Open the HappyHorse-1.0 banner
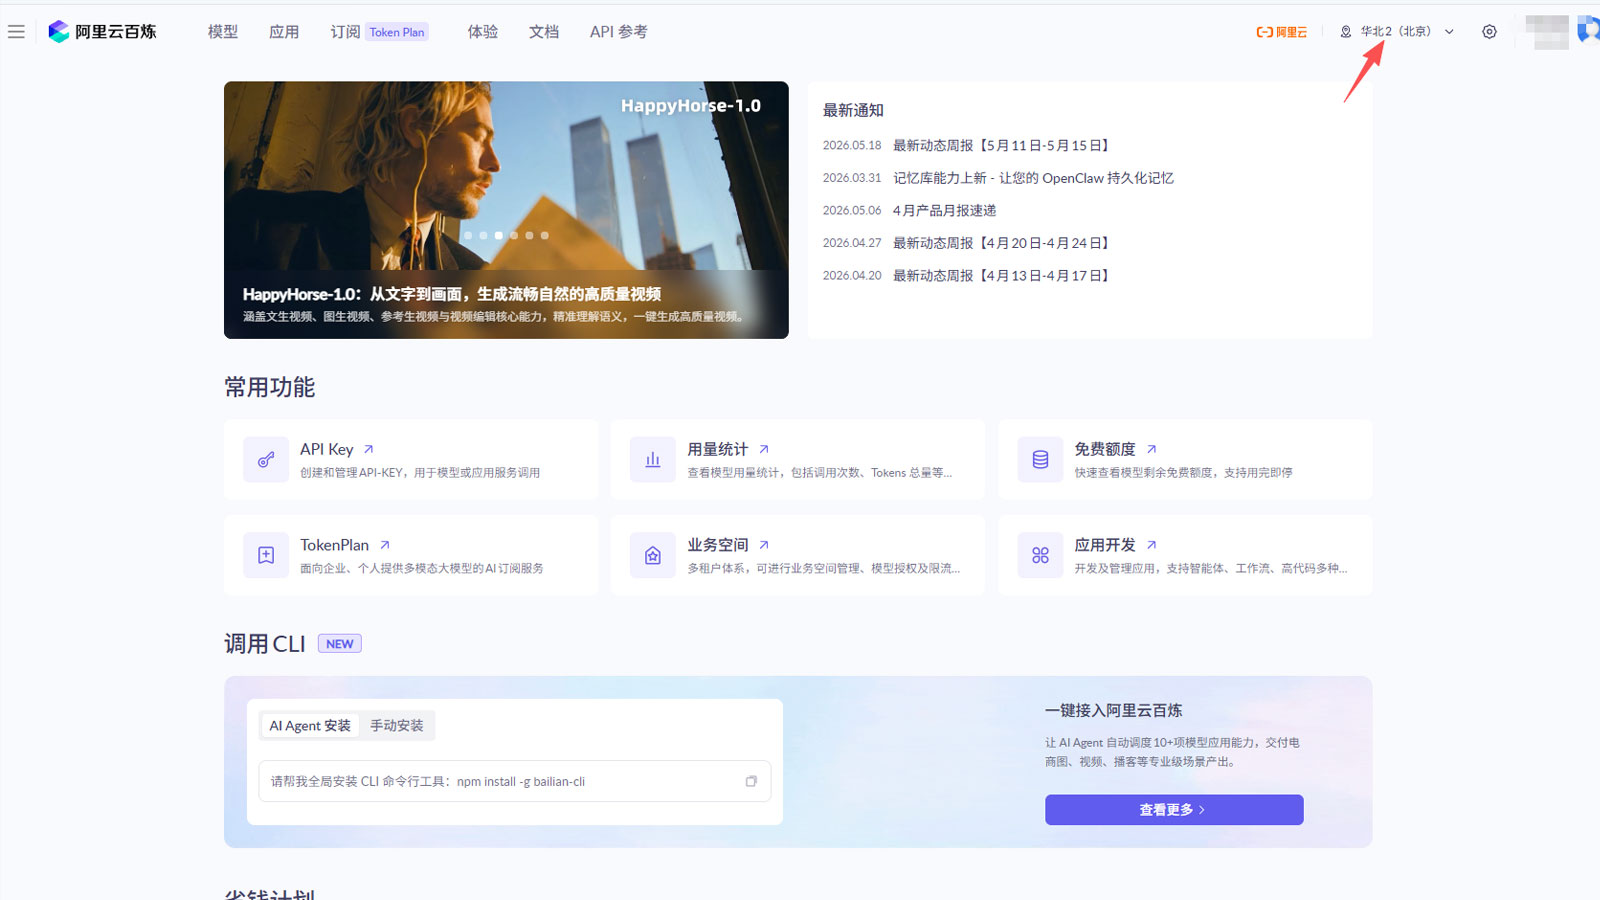The image size is (1600, 900). (x=506, y=210)
